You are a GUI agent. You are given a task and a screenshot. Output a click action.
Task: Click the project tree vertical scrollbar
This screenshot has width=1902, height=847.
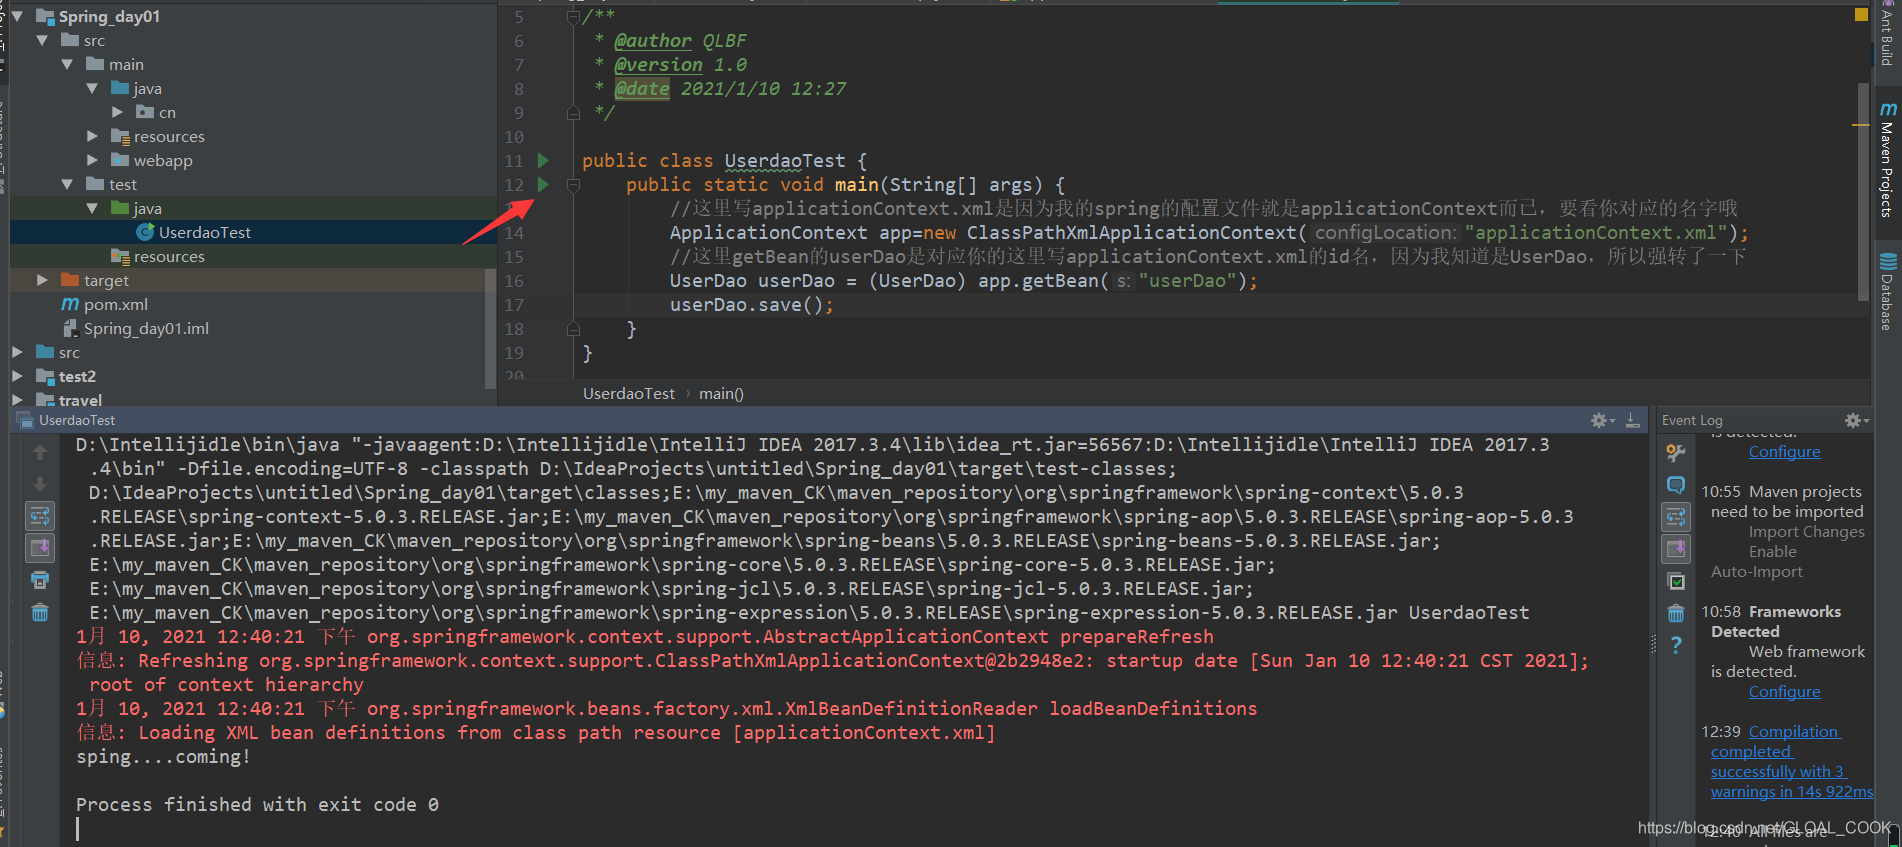point(490,328)
